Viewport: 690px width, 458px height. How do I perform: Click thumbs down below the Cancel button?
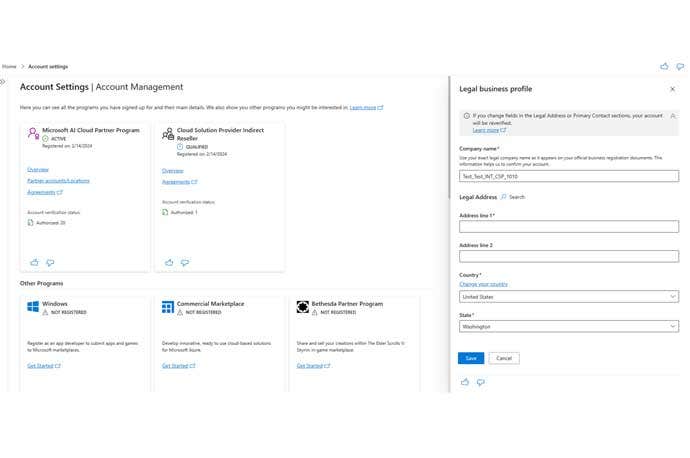coord(480,382)
